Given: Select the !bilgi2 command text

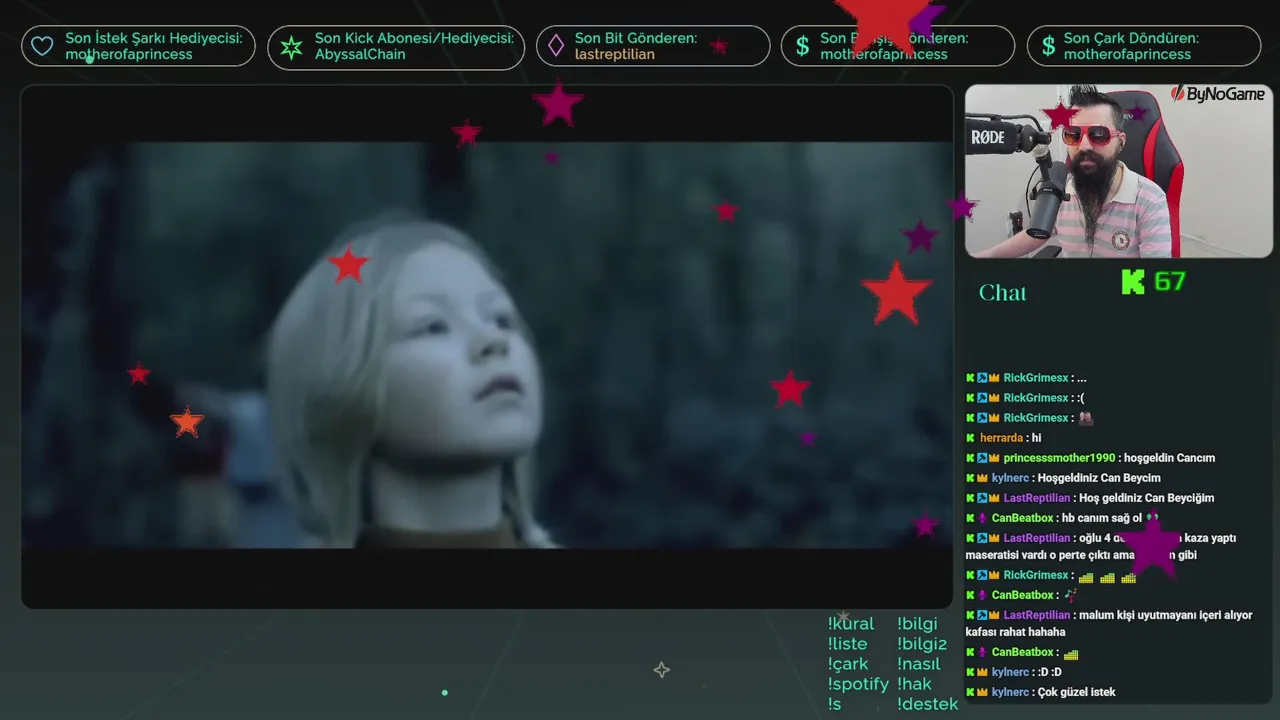Looking at the screenshot, I should (x=922, y=644).
